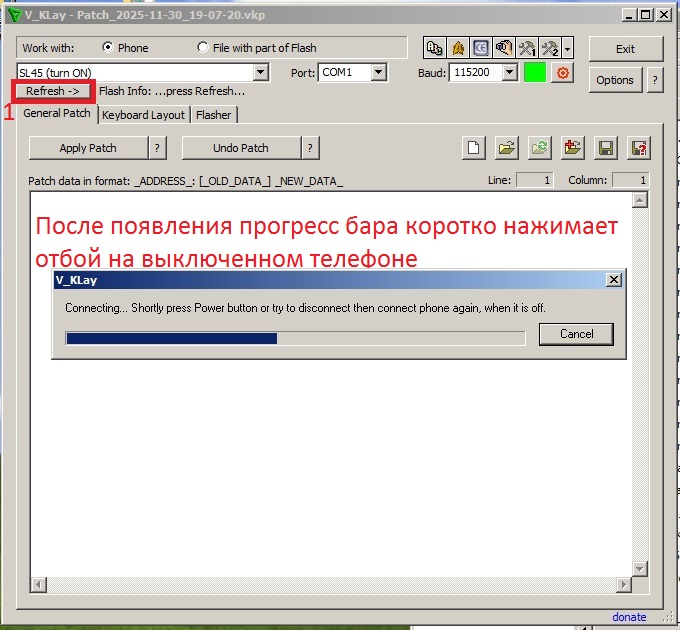Image resolution: width=680 pixels, height=630 pixels.
Task: Select File with part of Flash option
Action: [x=204, y=48]
